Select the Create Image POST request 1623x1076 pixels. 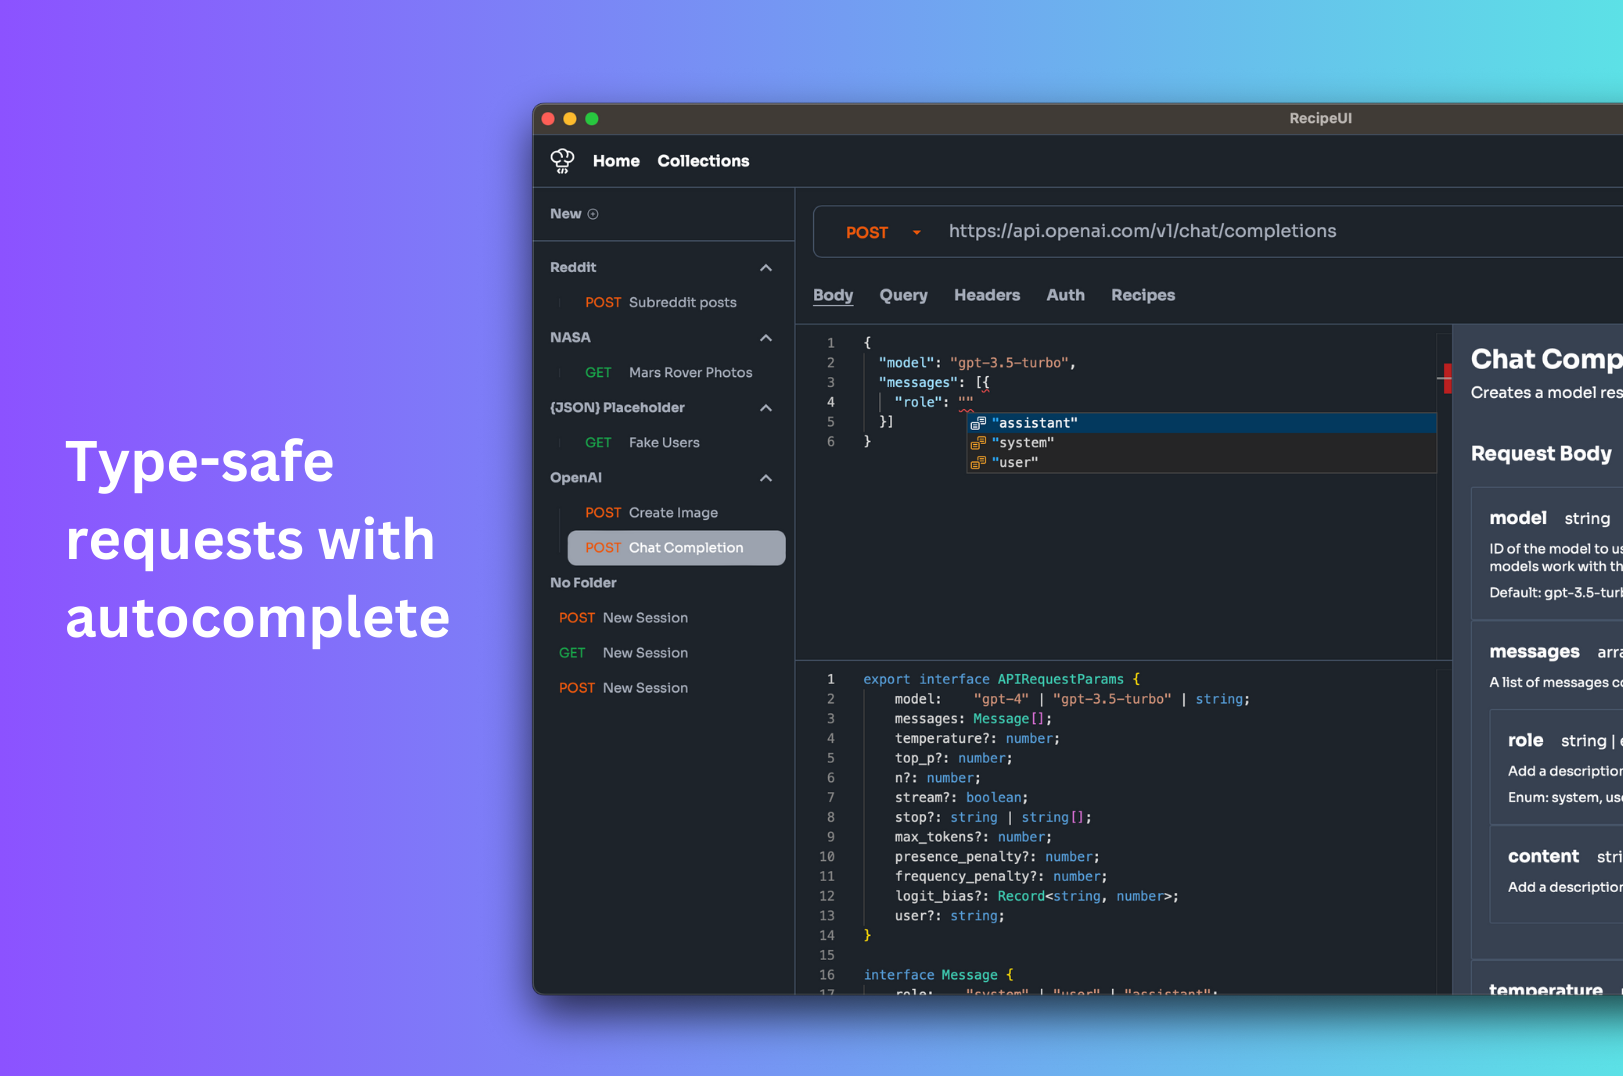672,513
